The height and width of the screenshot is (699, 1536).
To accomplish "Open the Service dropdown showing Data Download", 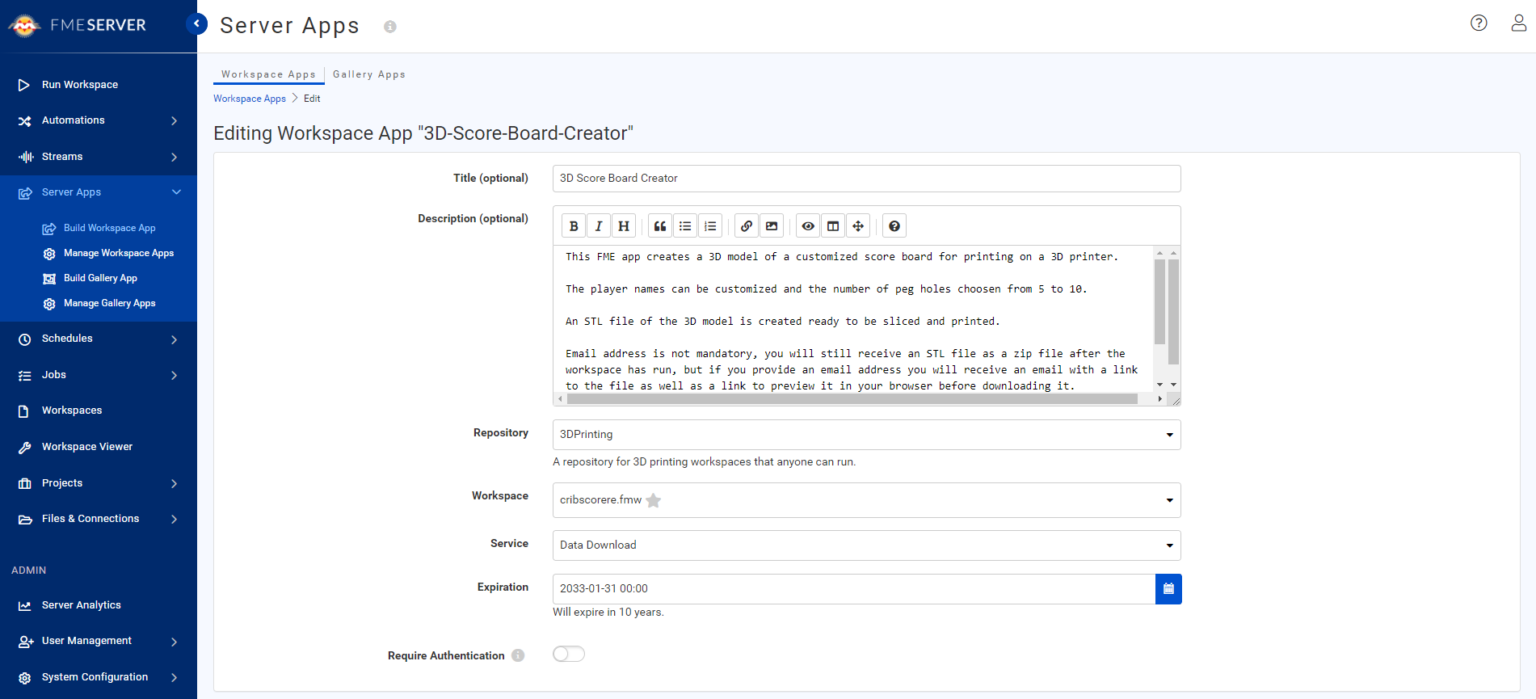I will [866, 545].
